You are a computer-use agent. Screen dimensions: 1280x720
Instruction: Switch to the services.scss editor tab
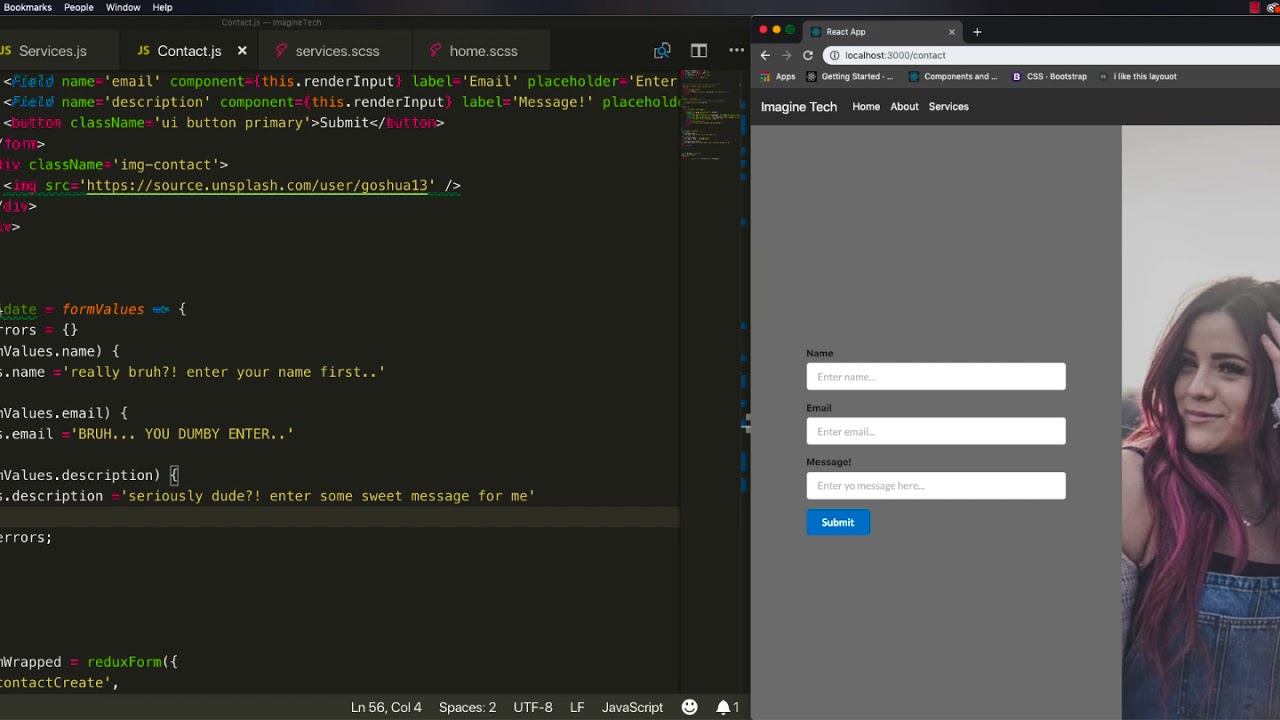click(336, 51)
